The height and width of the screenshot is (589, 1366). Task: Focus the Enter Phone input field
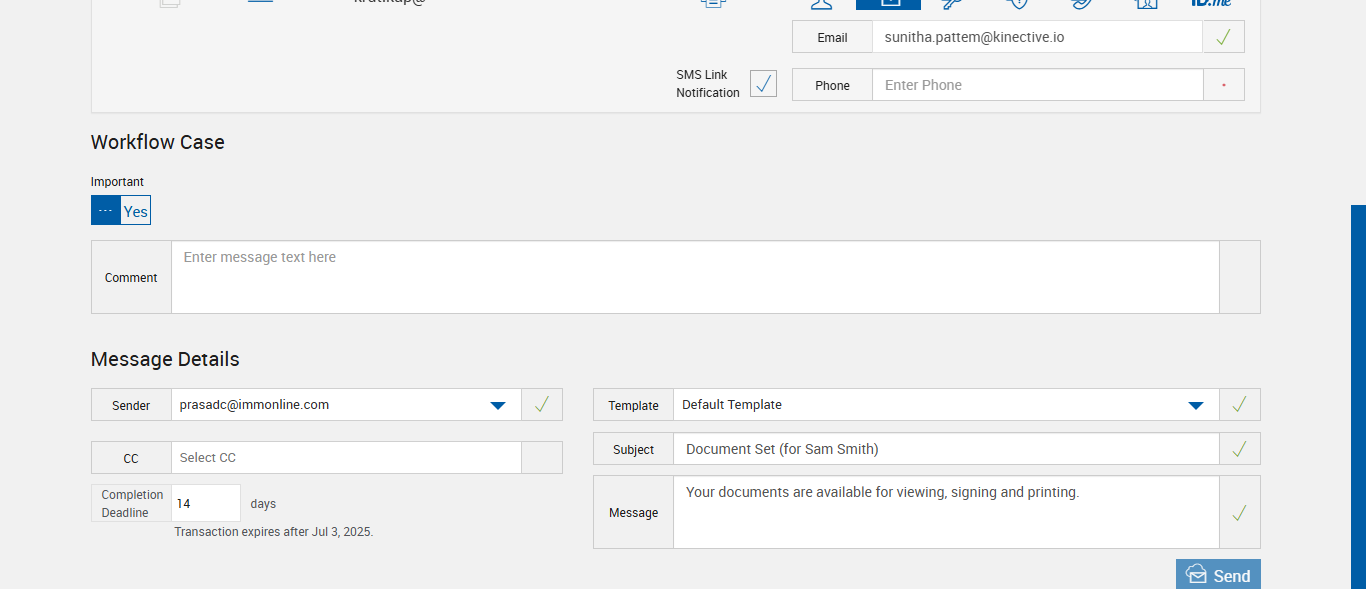pyautogui.click(x=1037, y=85)
